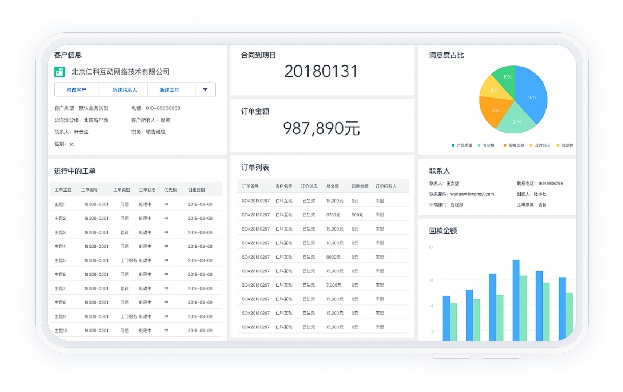623x392 pixels.
Task: Toggle the mint-green legend marker under pie chart
Action: click(x=479, y=145)
